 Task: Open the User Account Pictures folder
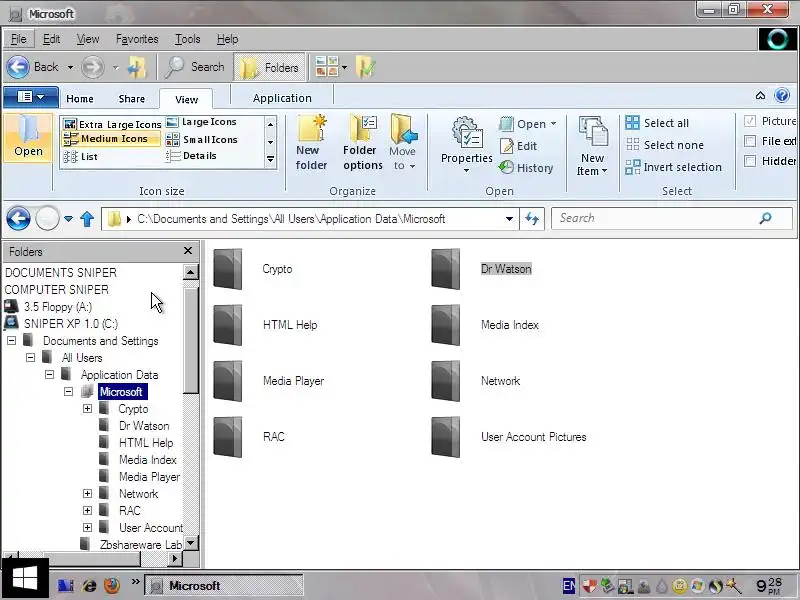point(509,437)
